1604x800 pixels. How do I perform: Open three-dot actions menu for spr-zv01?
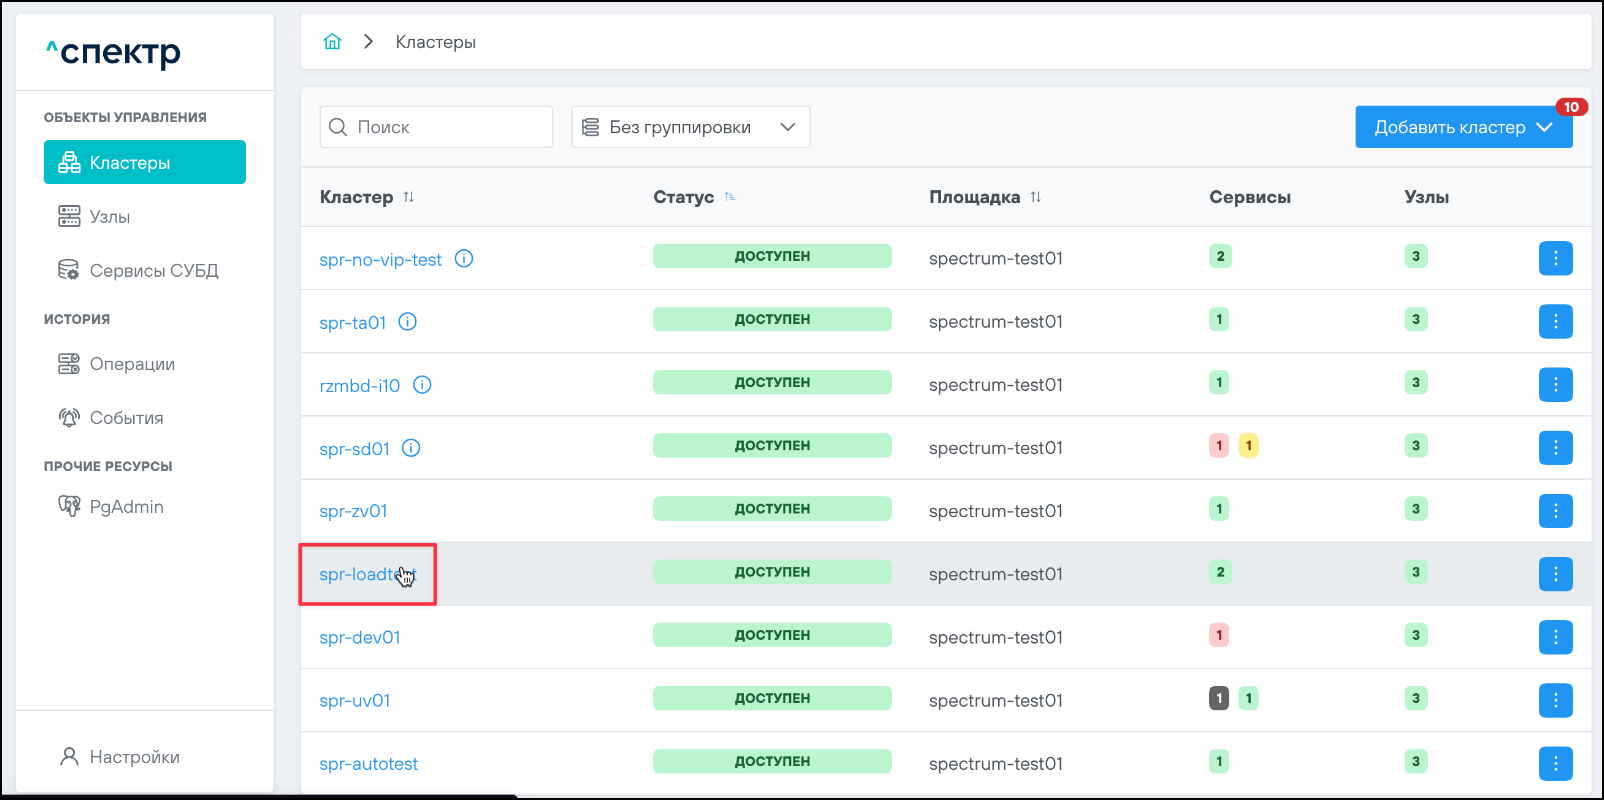click(1555, 511)
